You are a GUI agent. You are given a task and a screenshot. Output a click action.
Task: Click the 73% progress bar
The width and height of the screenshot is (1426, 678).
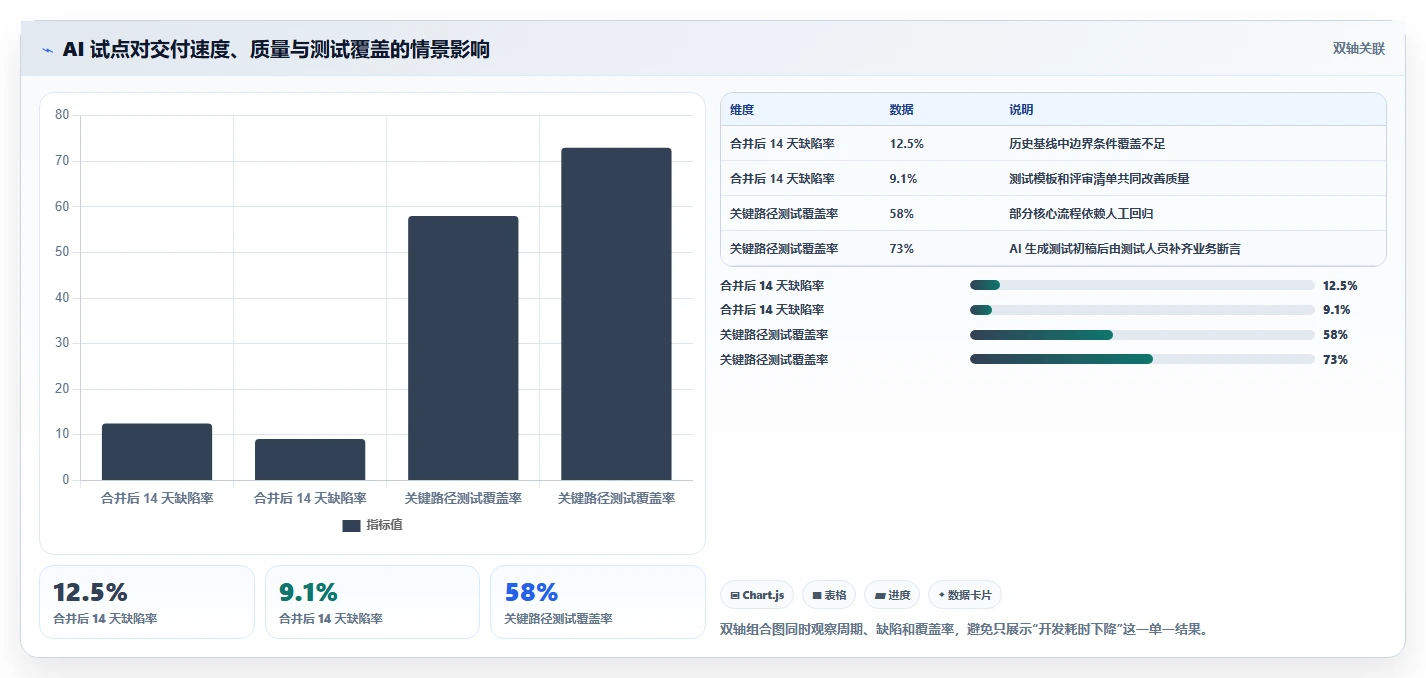(1142, 359)
